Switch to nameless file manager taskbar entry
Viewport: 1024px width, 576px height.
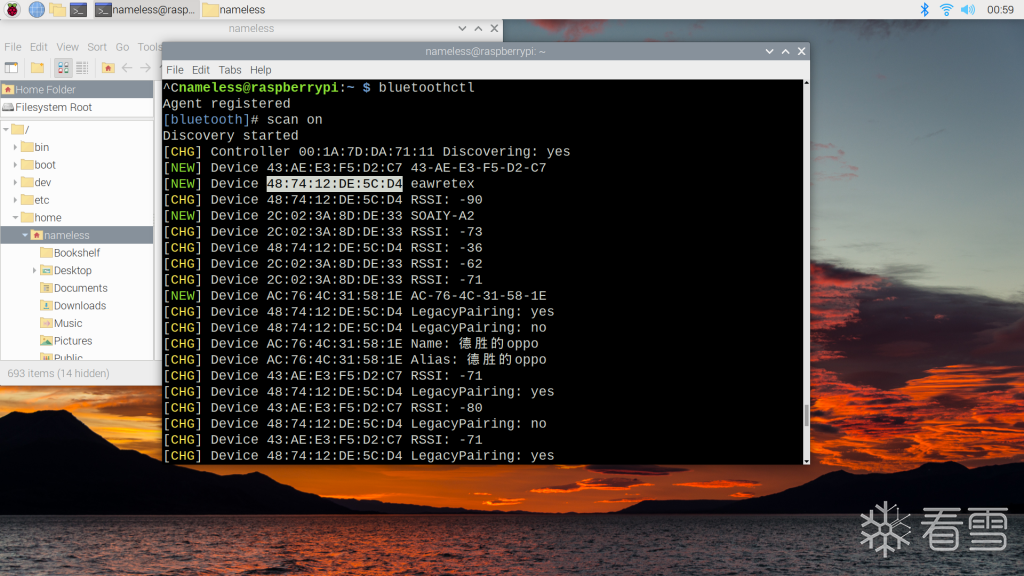(x=234, y=9)
